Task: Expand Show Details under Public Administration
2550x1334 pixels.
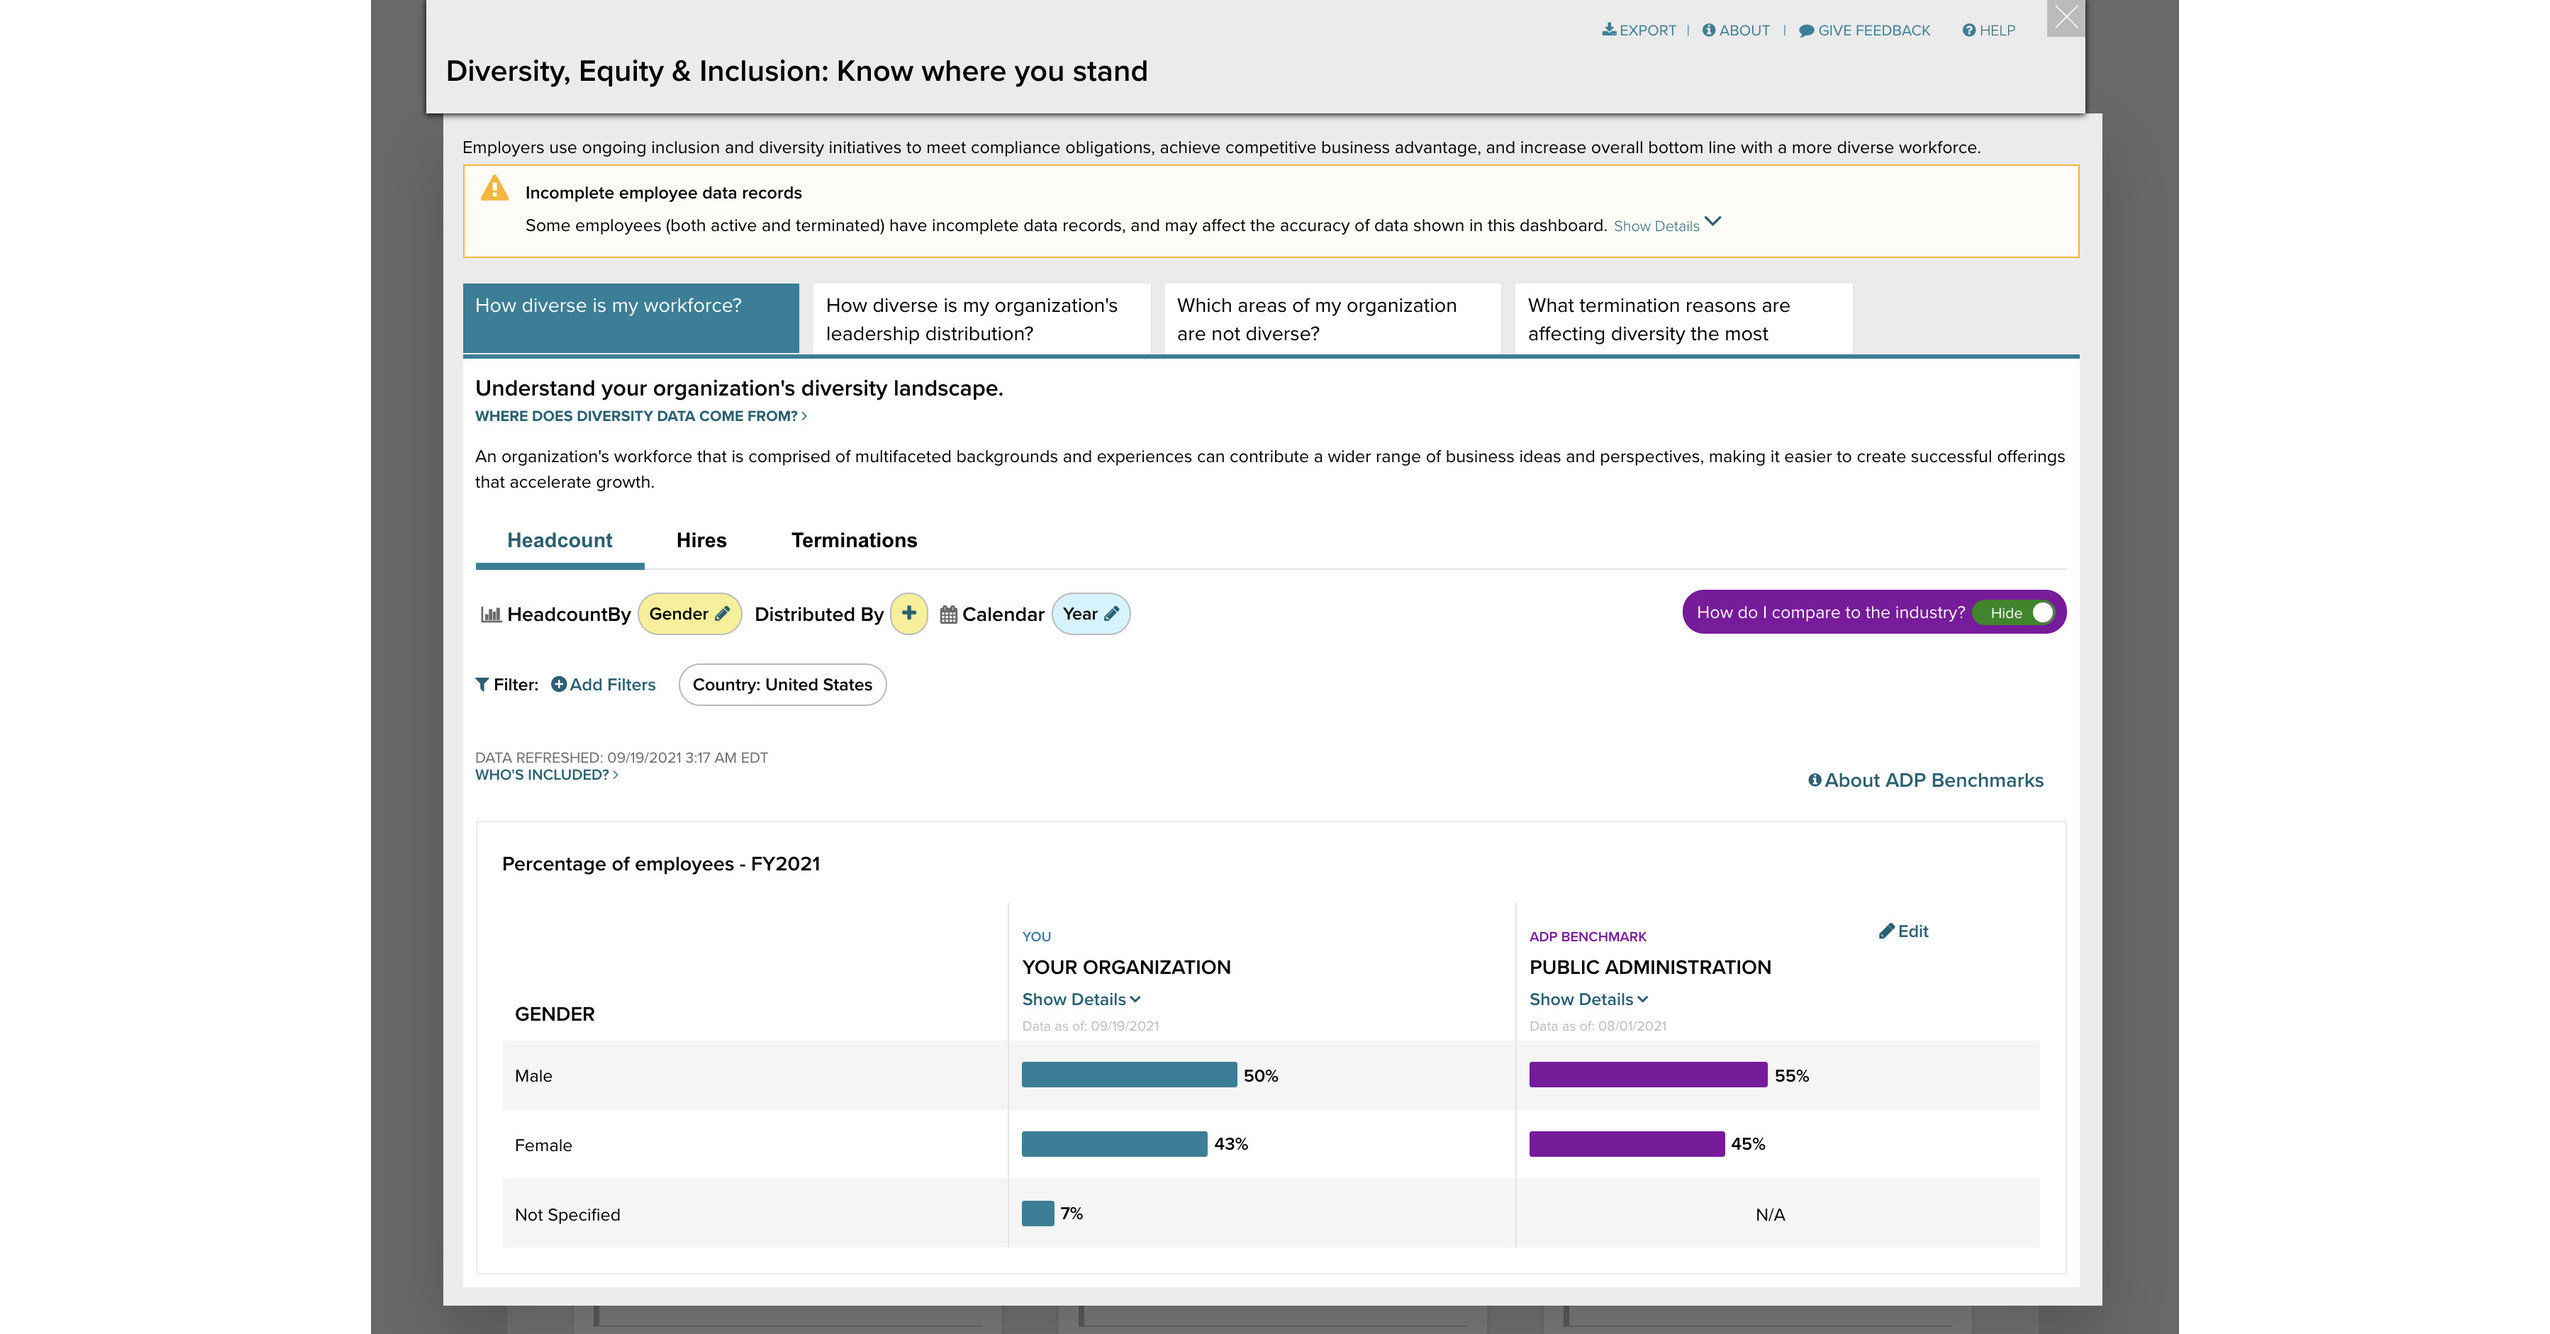Action: [1589, 999]
